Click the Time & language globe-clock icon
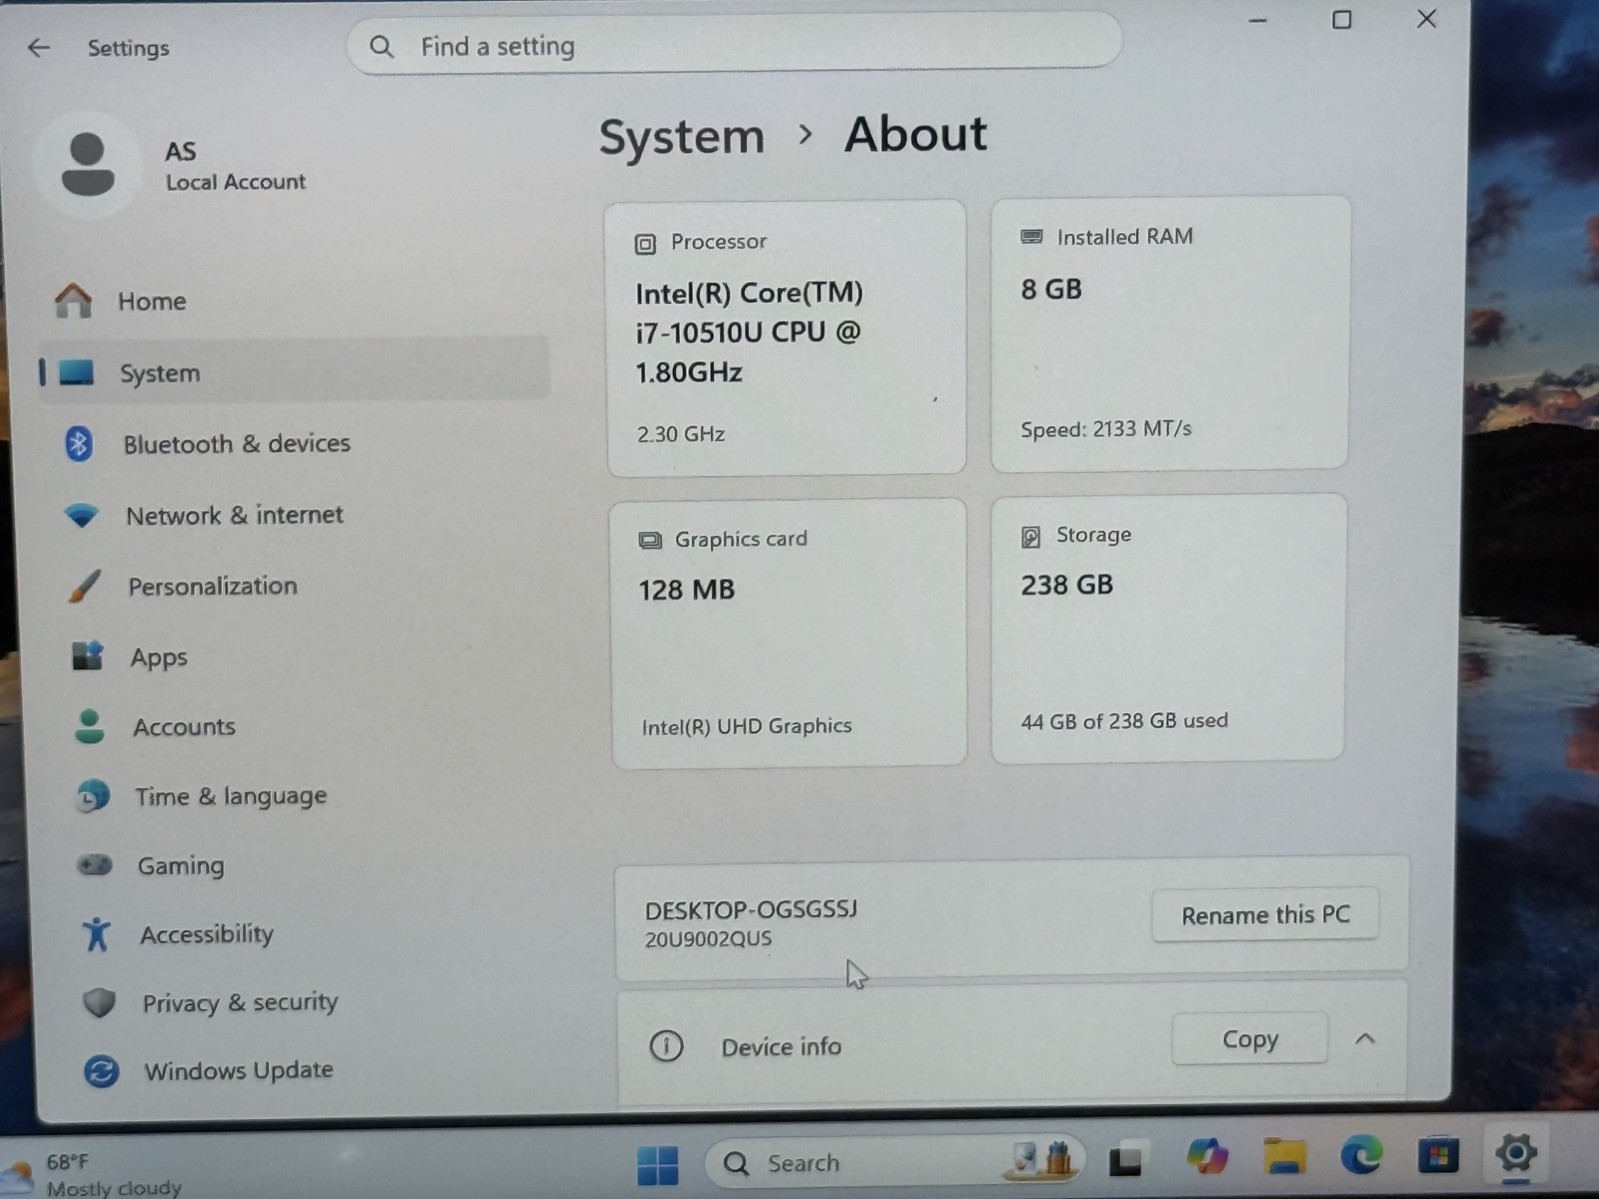1599x1199 pixels. click(x=92, y=796)
